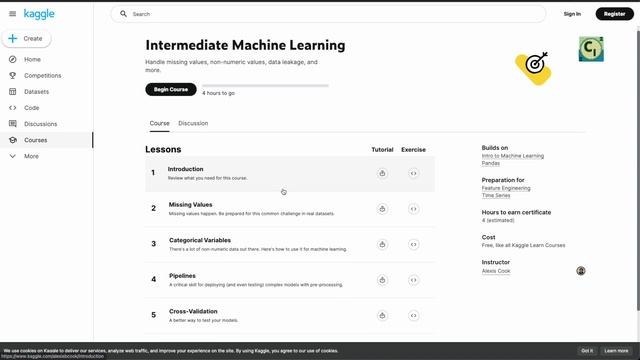This screenshot has height=360, width=640.
Task: Open the Missing Values tutorial icon
Action: click(x=382, y=209)
